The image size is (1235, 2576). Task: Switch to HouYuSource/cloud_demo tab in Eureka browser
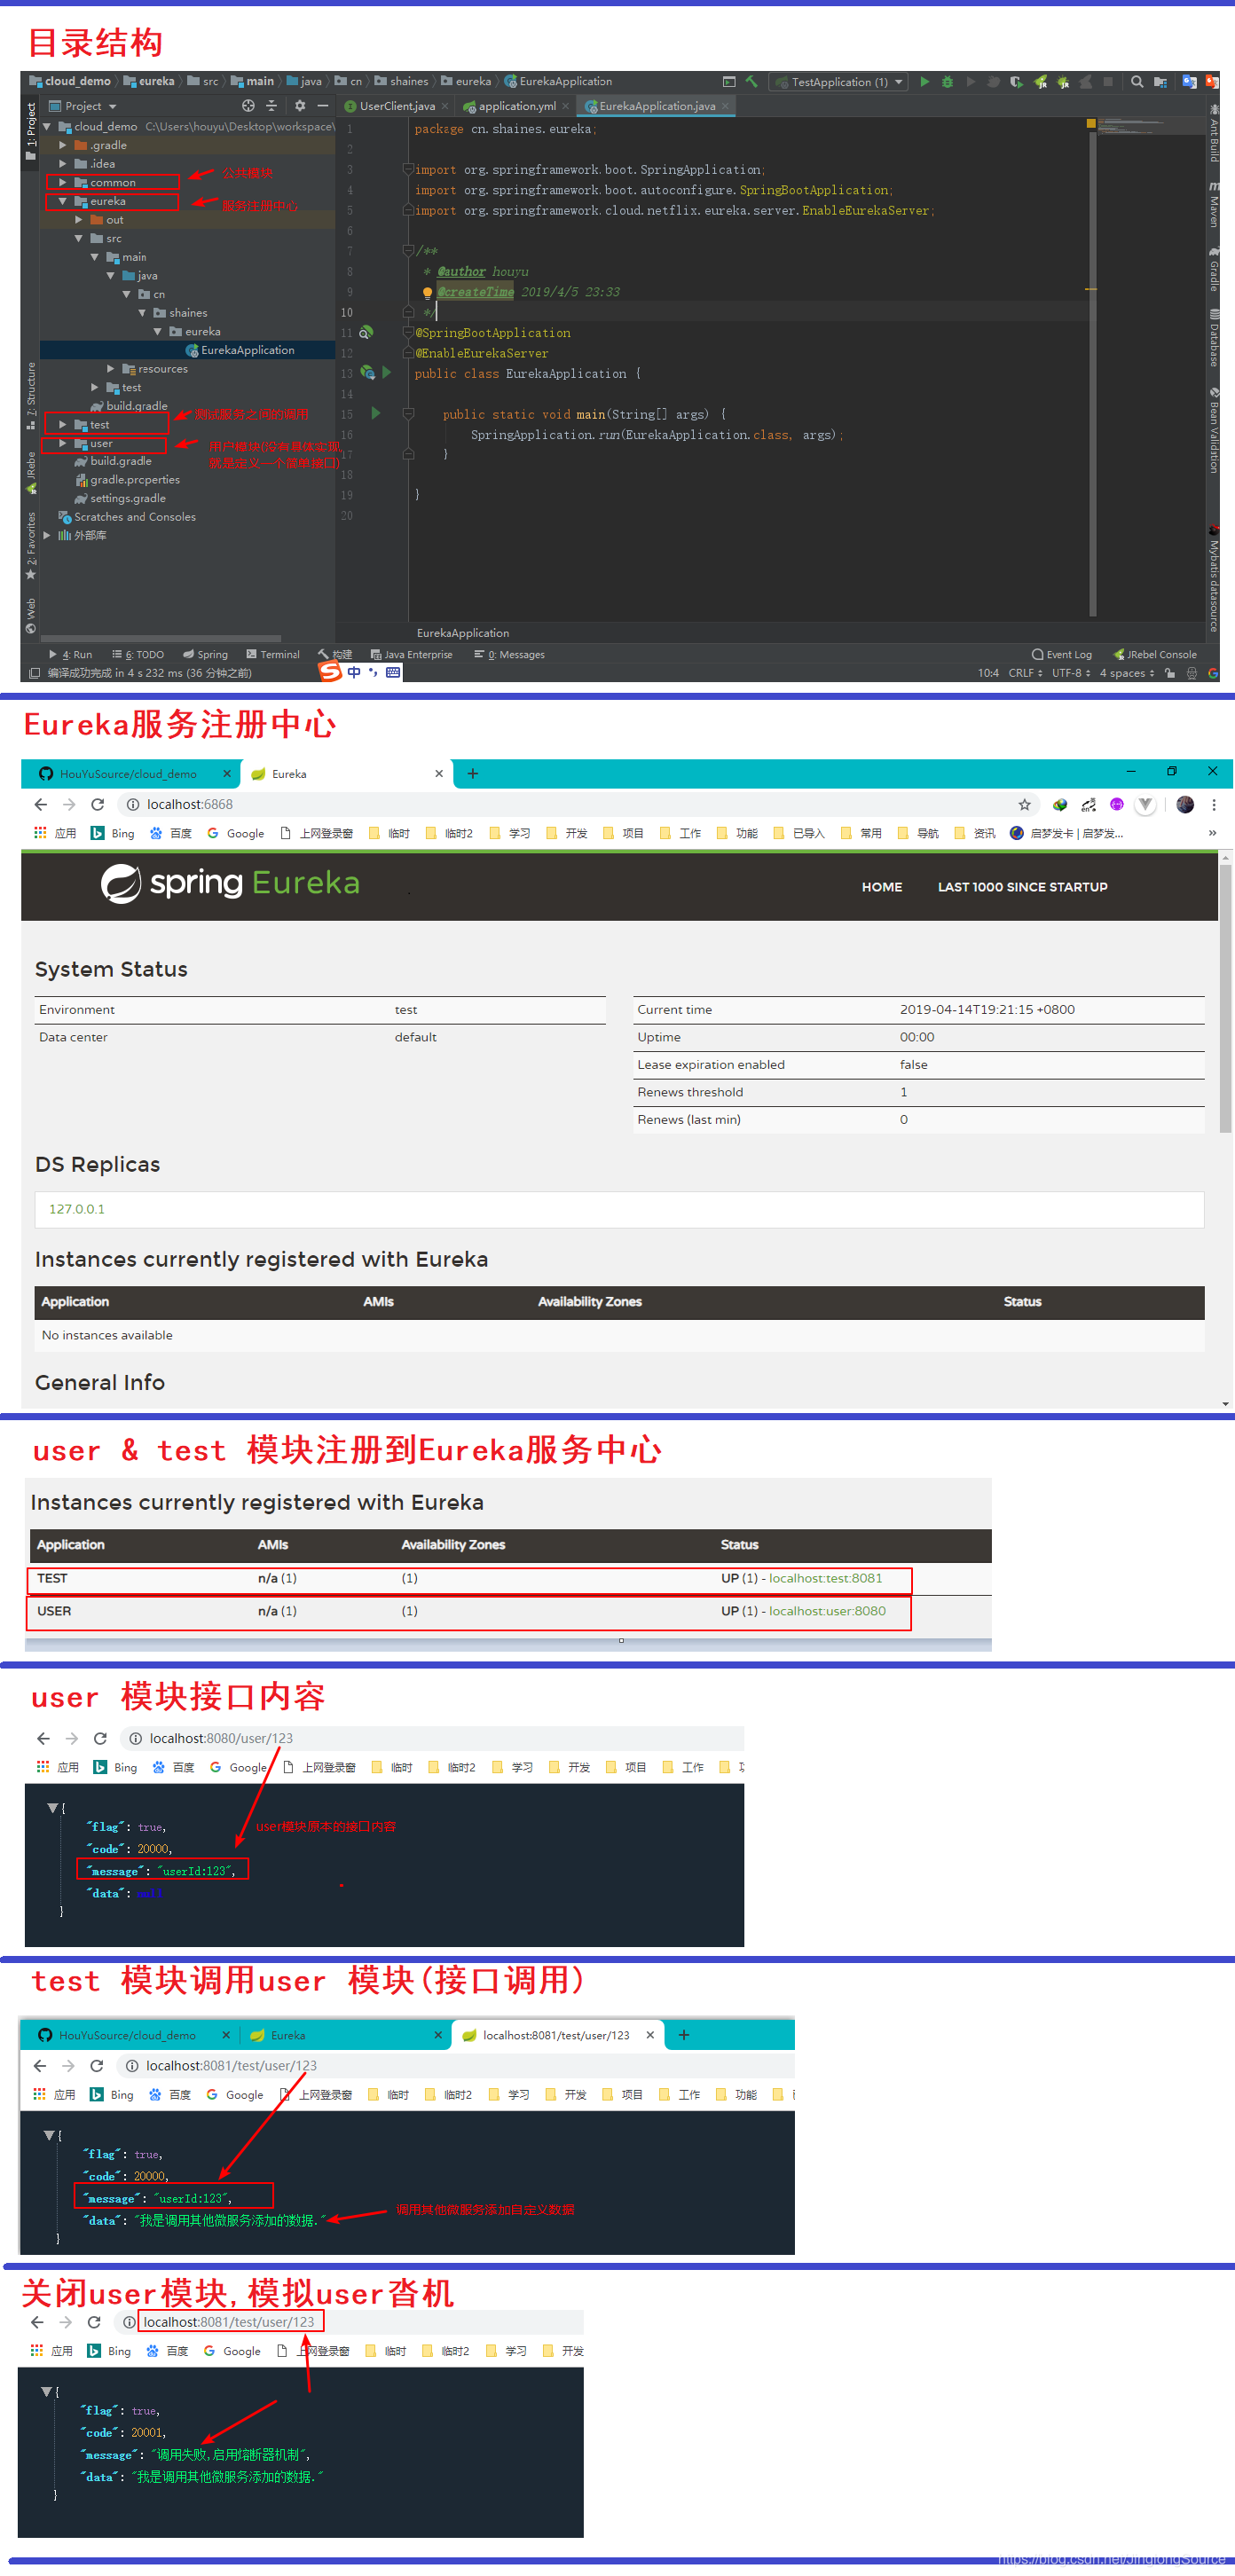(128, 774)
